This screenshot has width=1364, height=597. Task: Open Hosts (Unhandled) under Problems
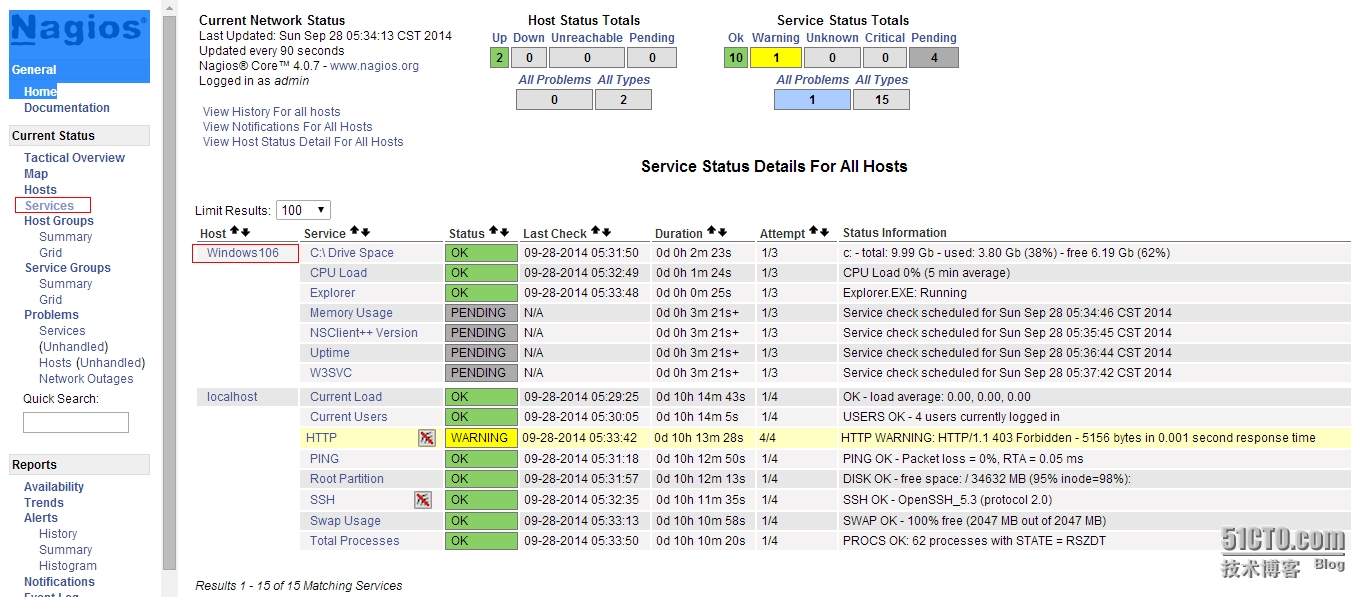pos(92,363)
